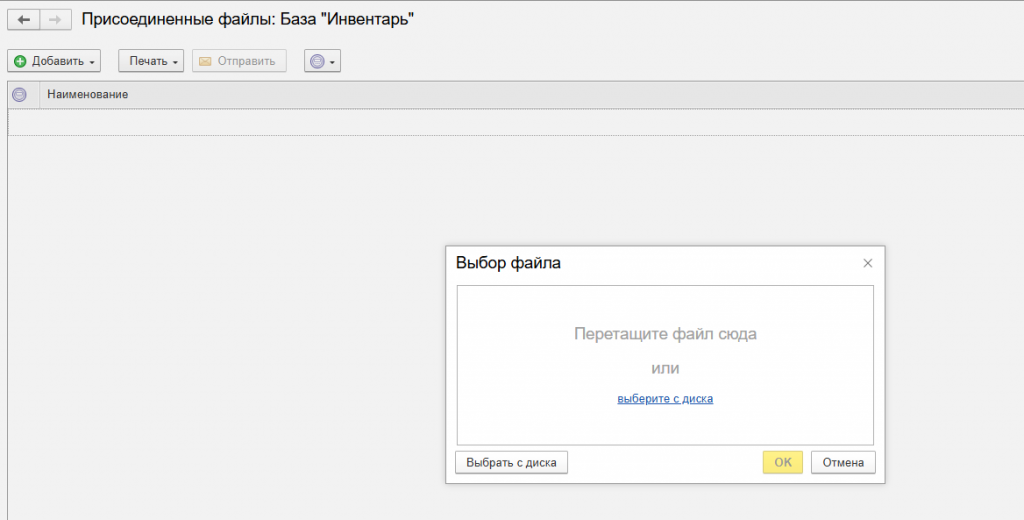Close the Выбор файла dialog
Viewport: 1024px width, 520px height.
[x=867, y=263]
